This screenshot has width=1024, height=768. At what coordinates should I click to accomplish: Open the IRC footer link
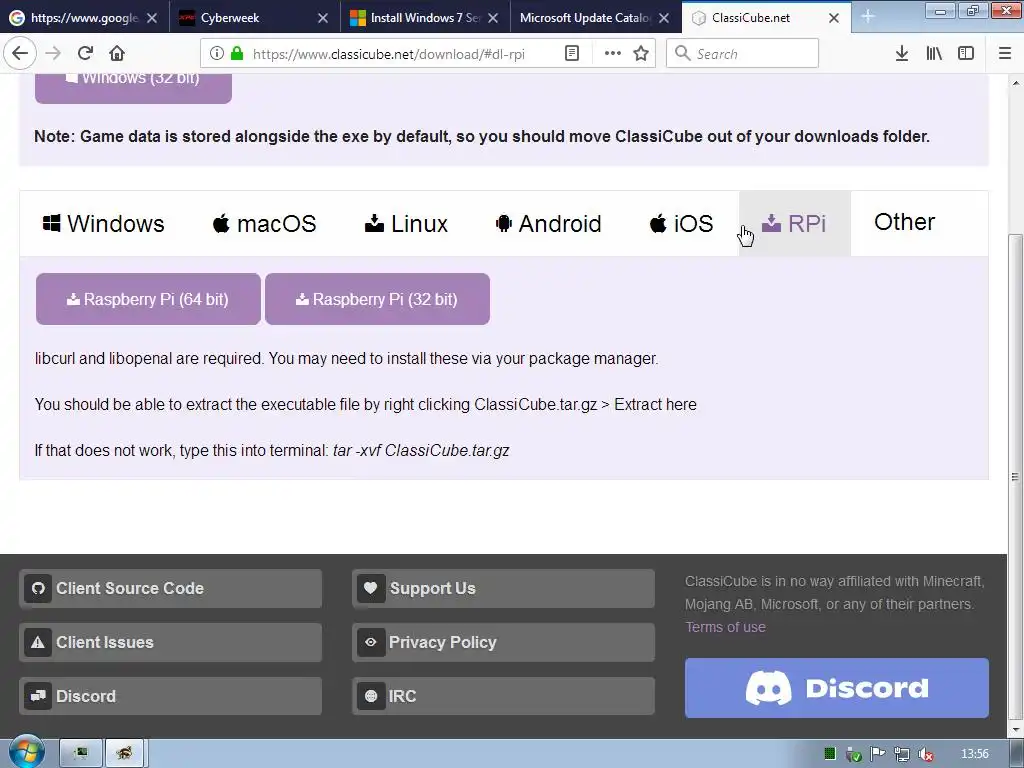(x=504, y=696)
